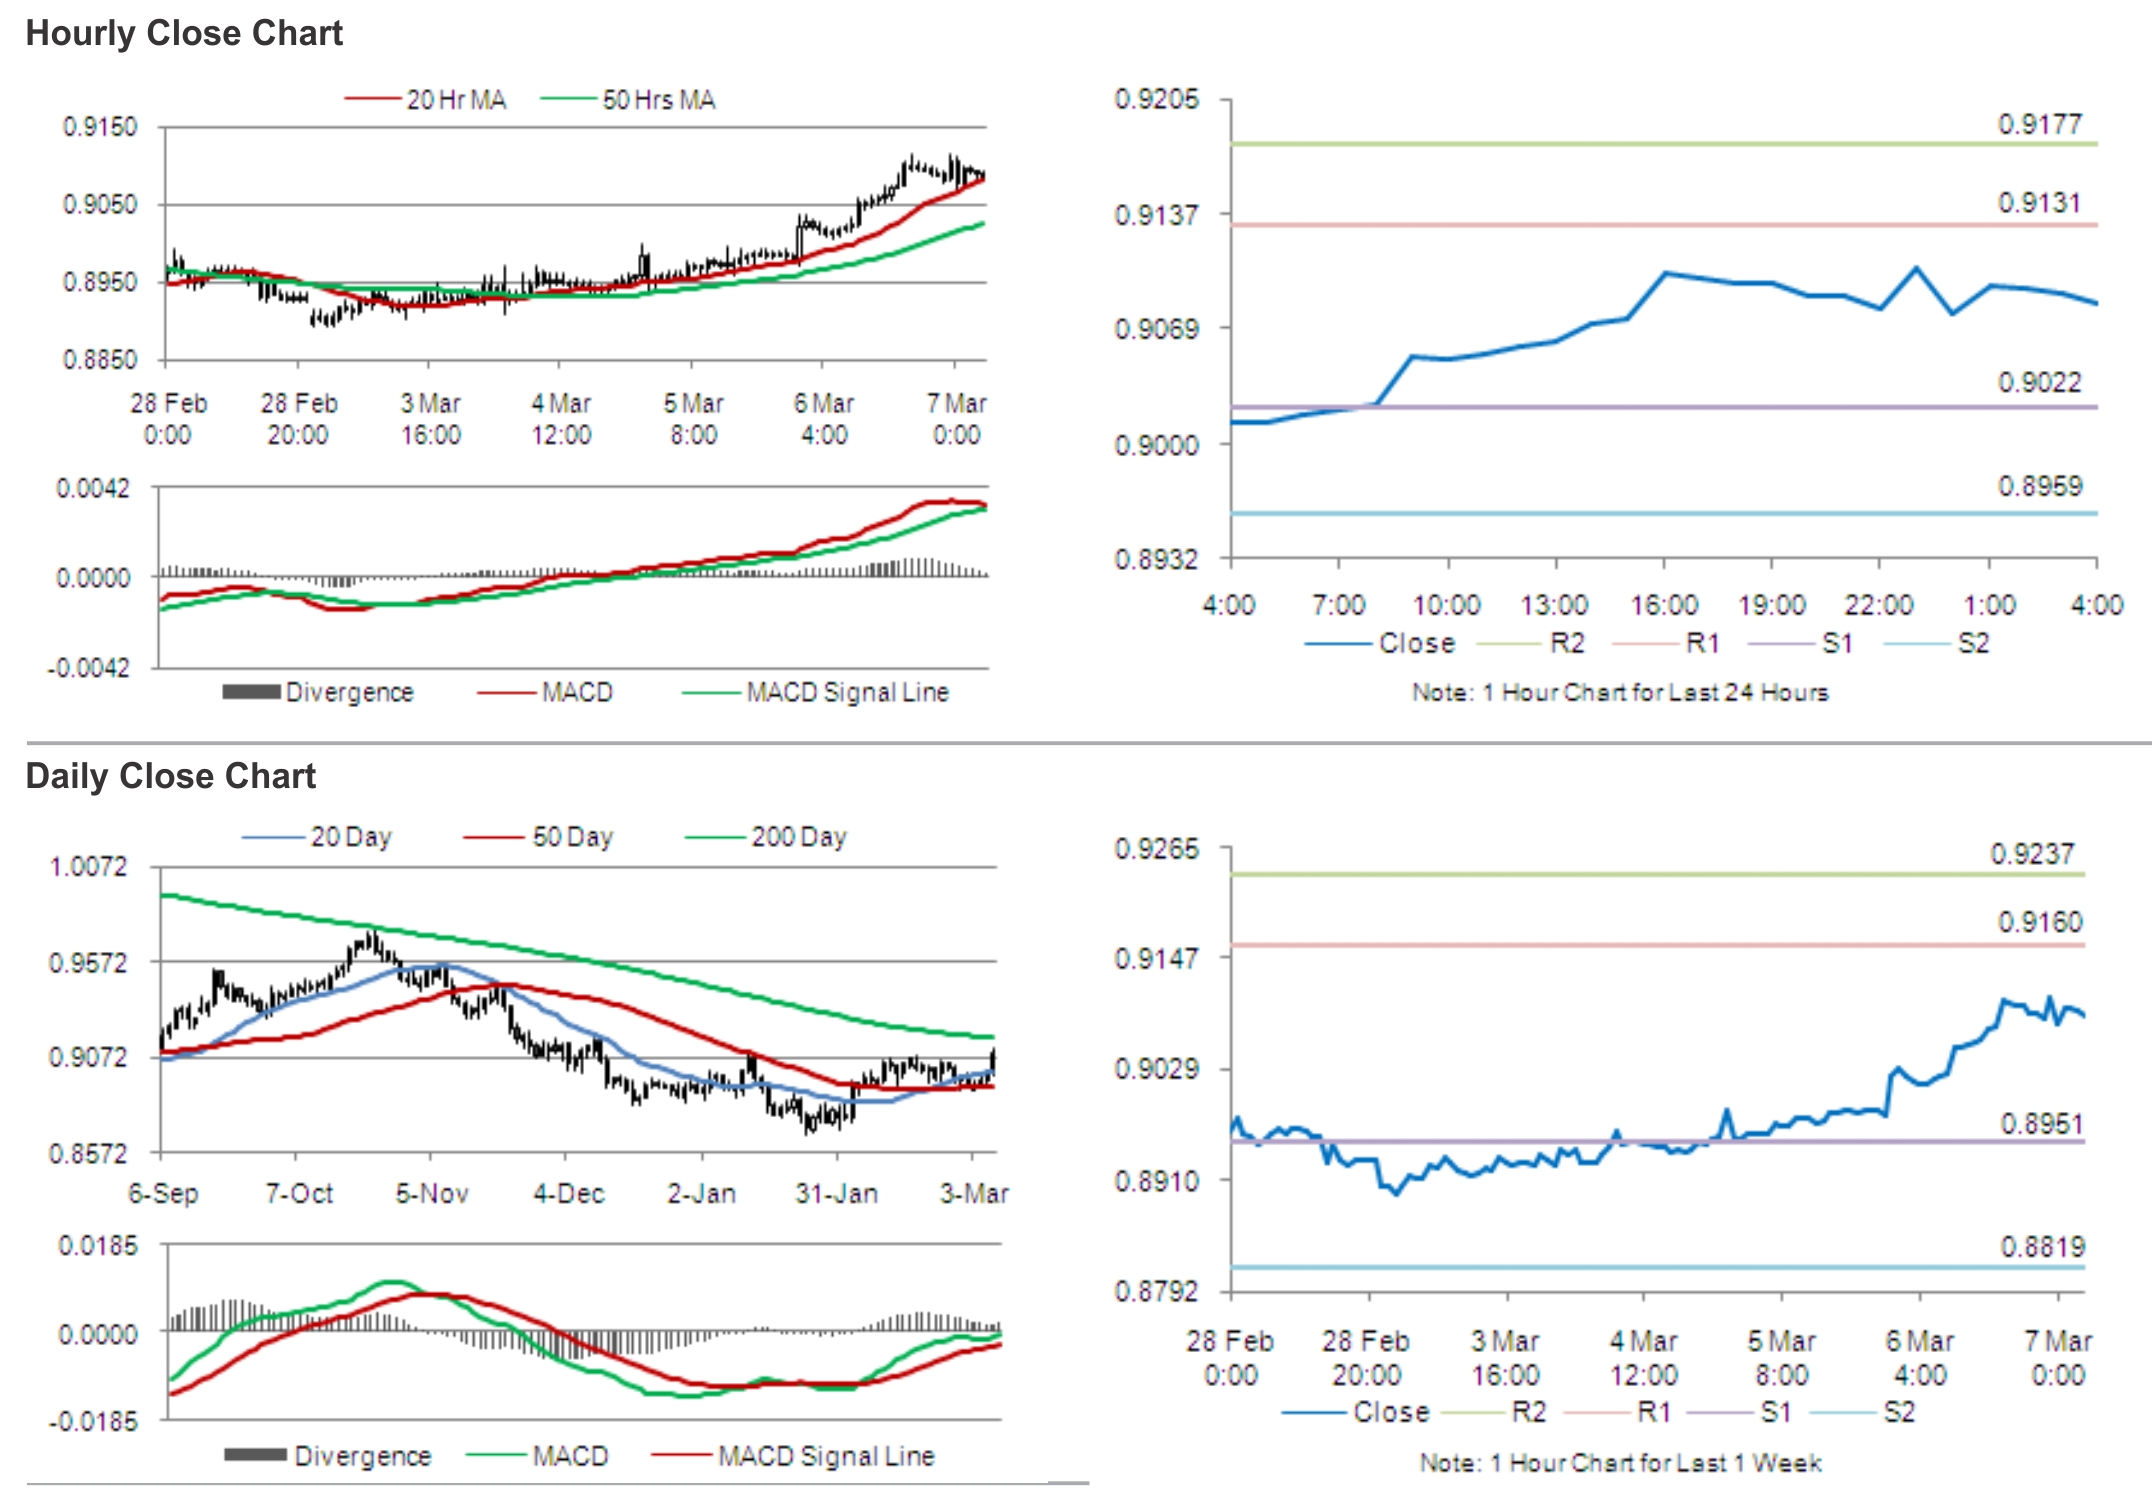Image resolution: width=2152 pixels, height=1490 pixels.
Task: Click the 0.9265 axis label on weekly chart
Action: click(1156, 849)
